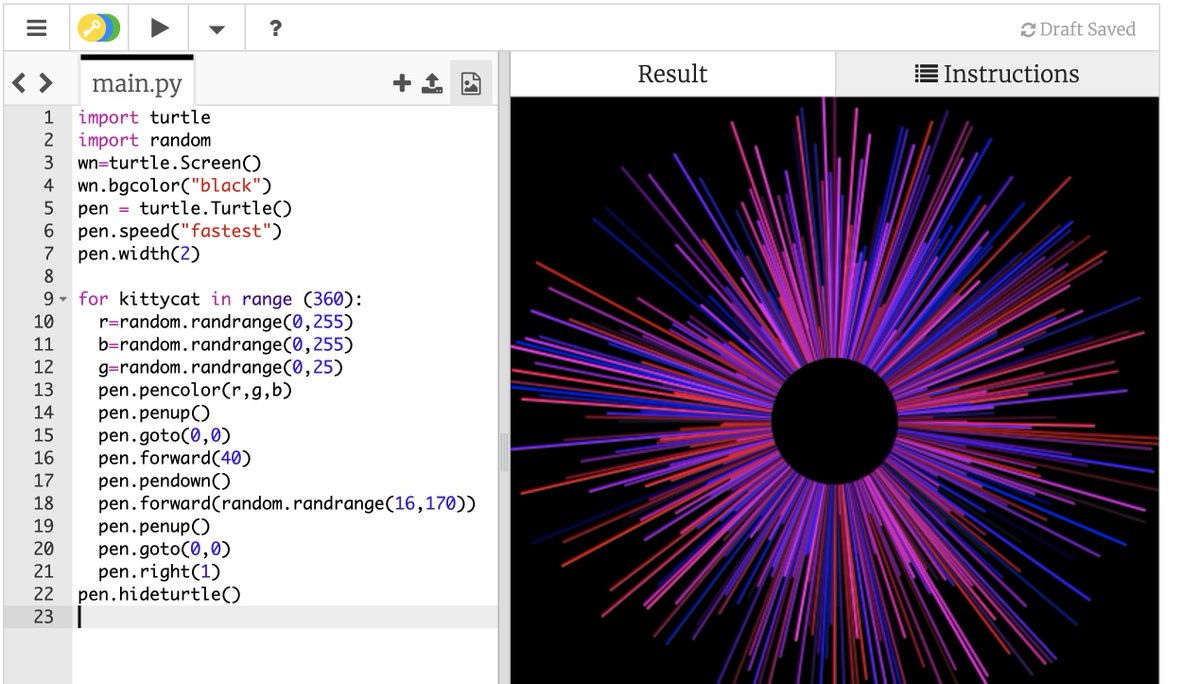
Task: Click line number 22 in gutter
Action: pyautogui.click(x=43, y=594)
